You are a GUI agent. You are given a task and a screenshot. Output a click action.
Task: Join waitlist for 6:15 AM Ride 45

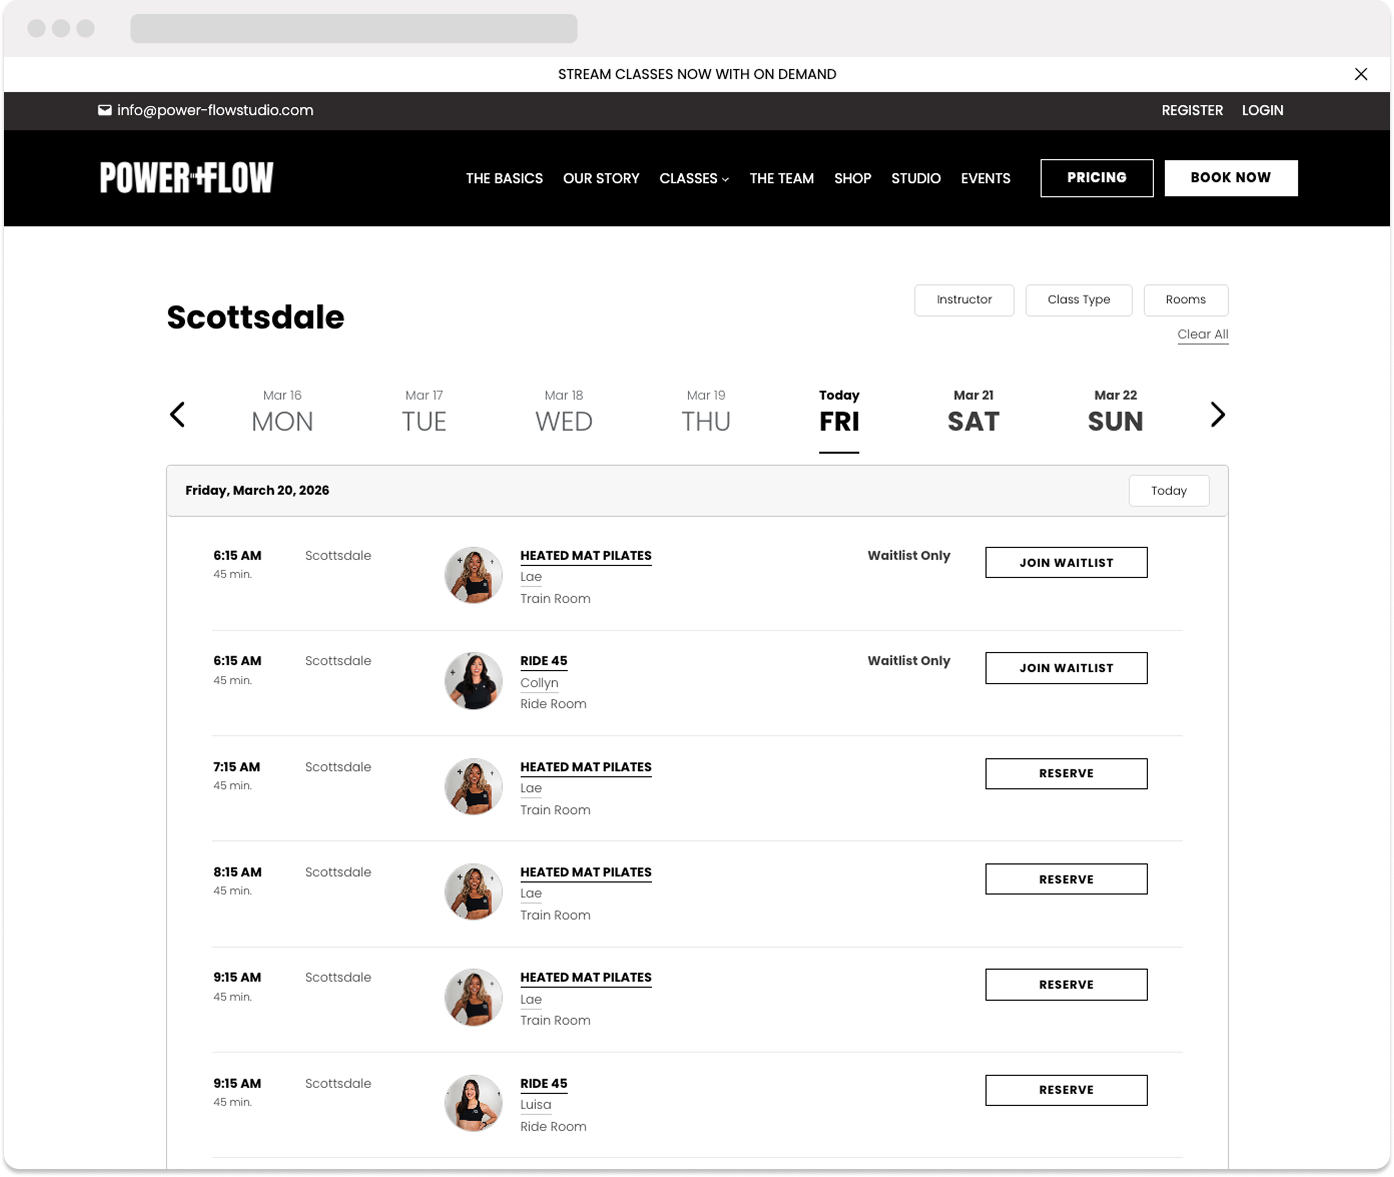click(x=1065, y=668)
